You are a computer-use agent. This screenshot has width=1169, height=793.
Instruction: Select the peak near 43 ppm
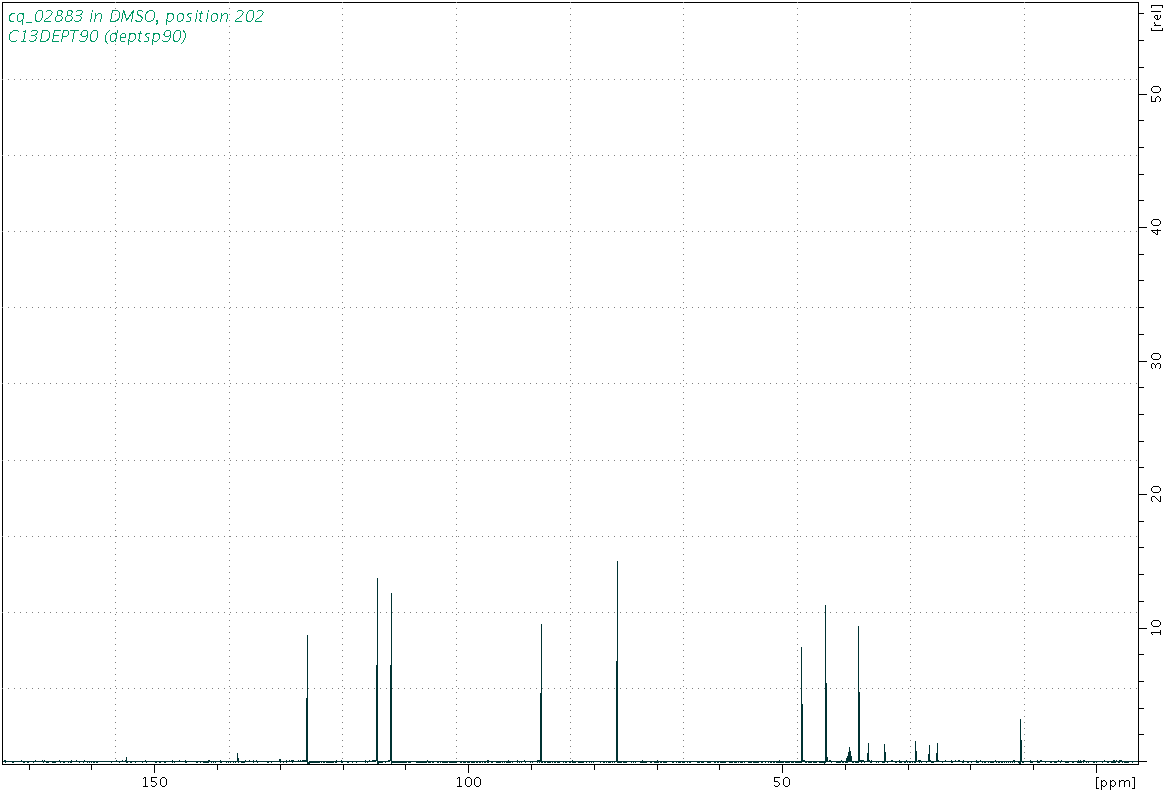click(x=826, y=684)
